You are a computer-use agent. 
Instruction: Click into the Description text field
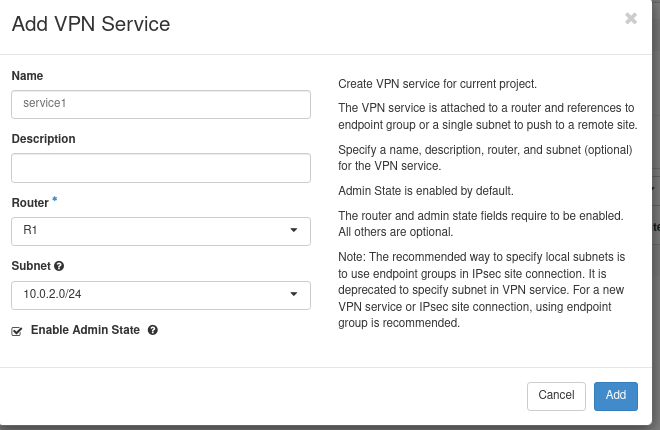(x=160, y=167)
